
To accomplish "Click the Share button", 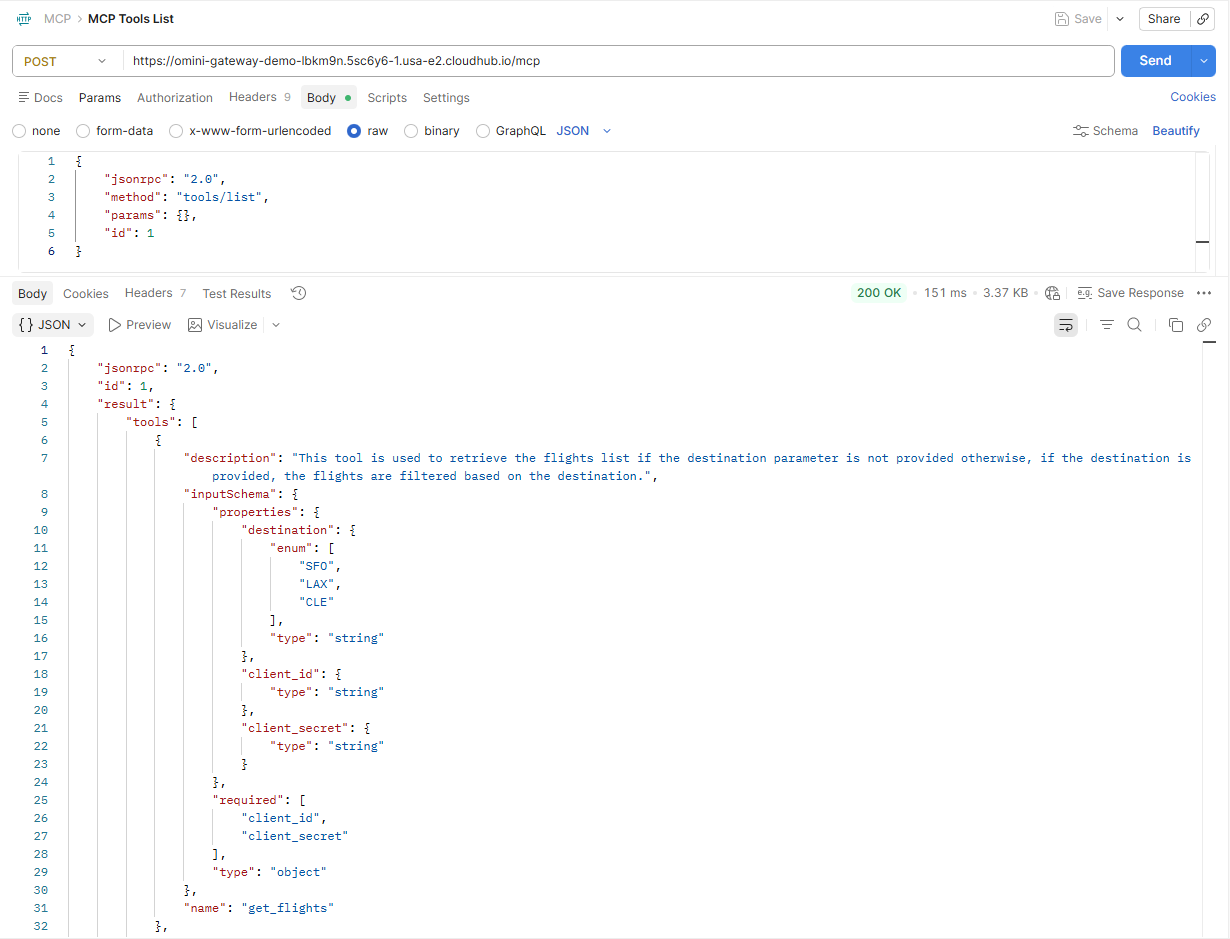I will coord(1164,19).
